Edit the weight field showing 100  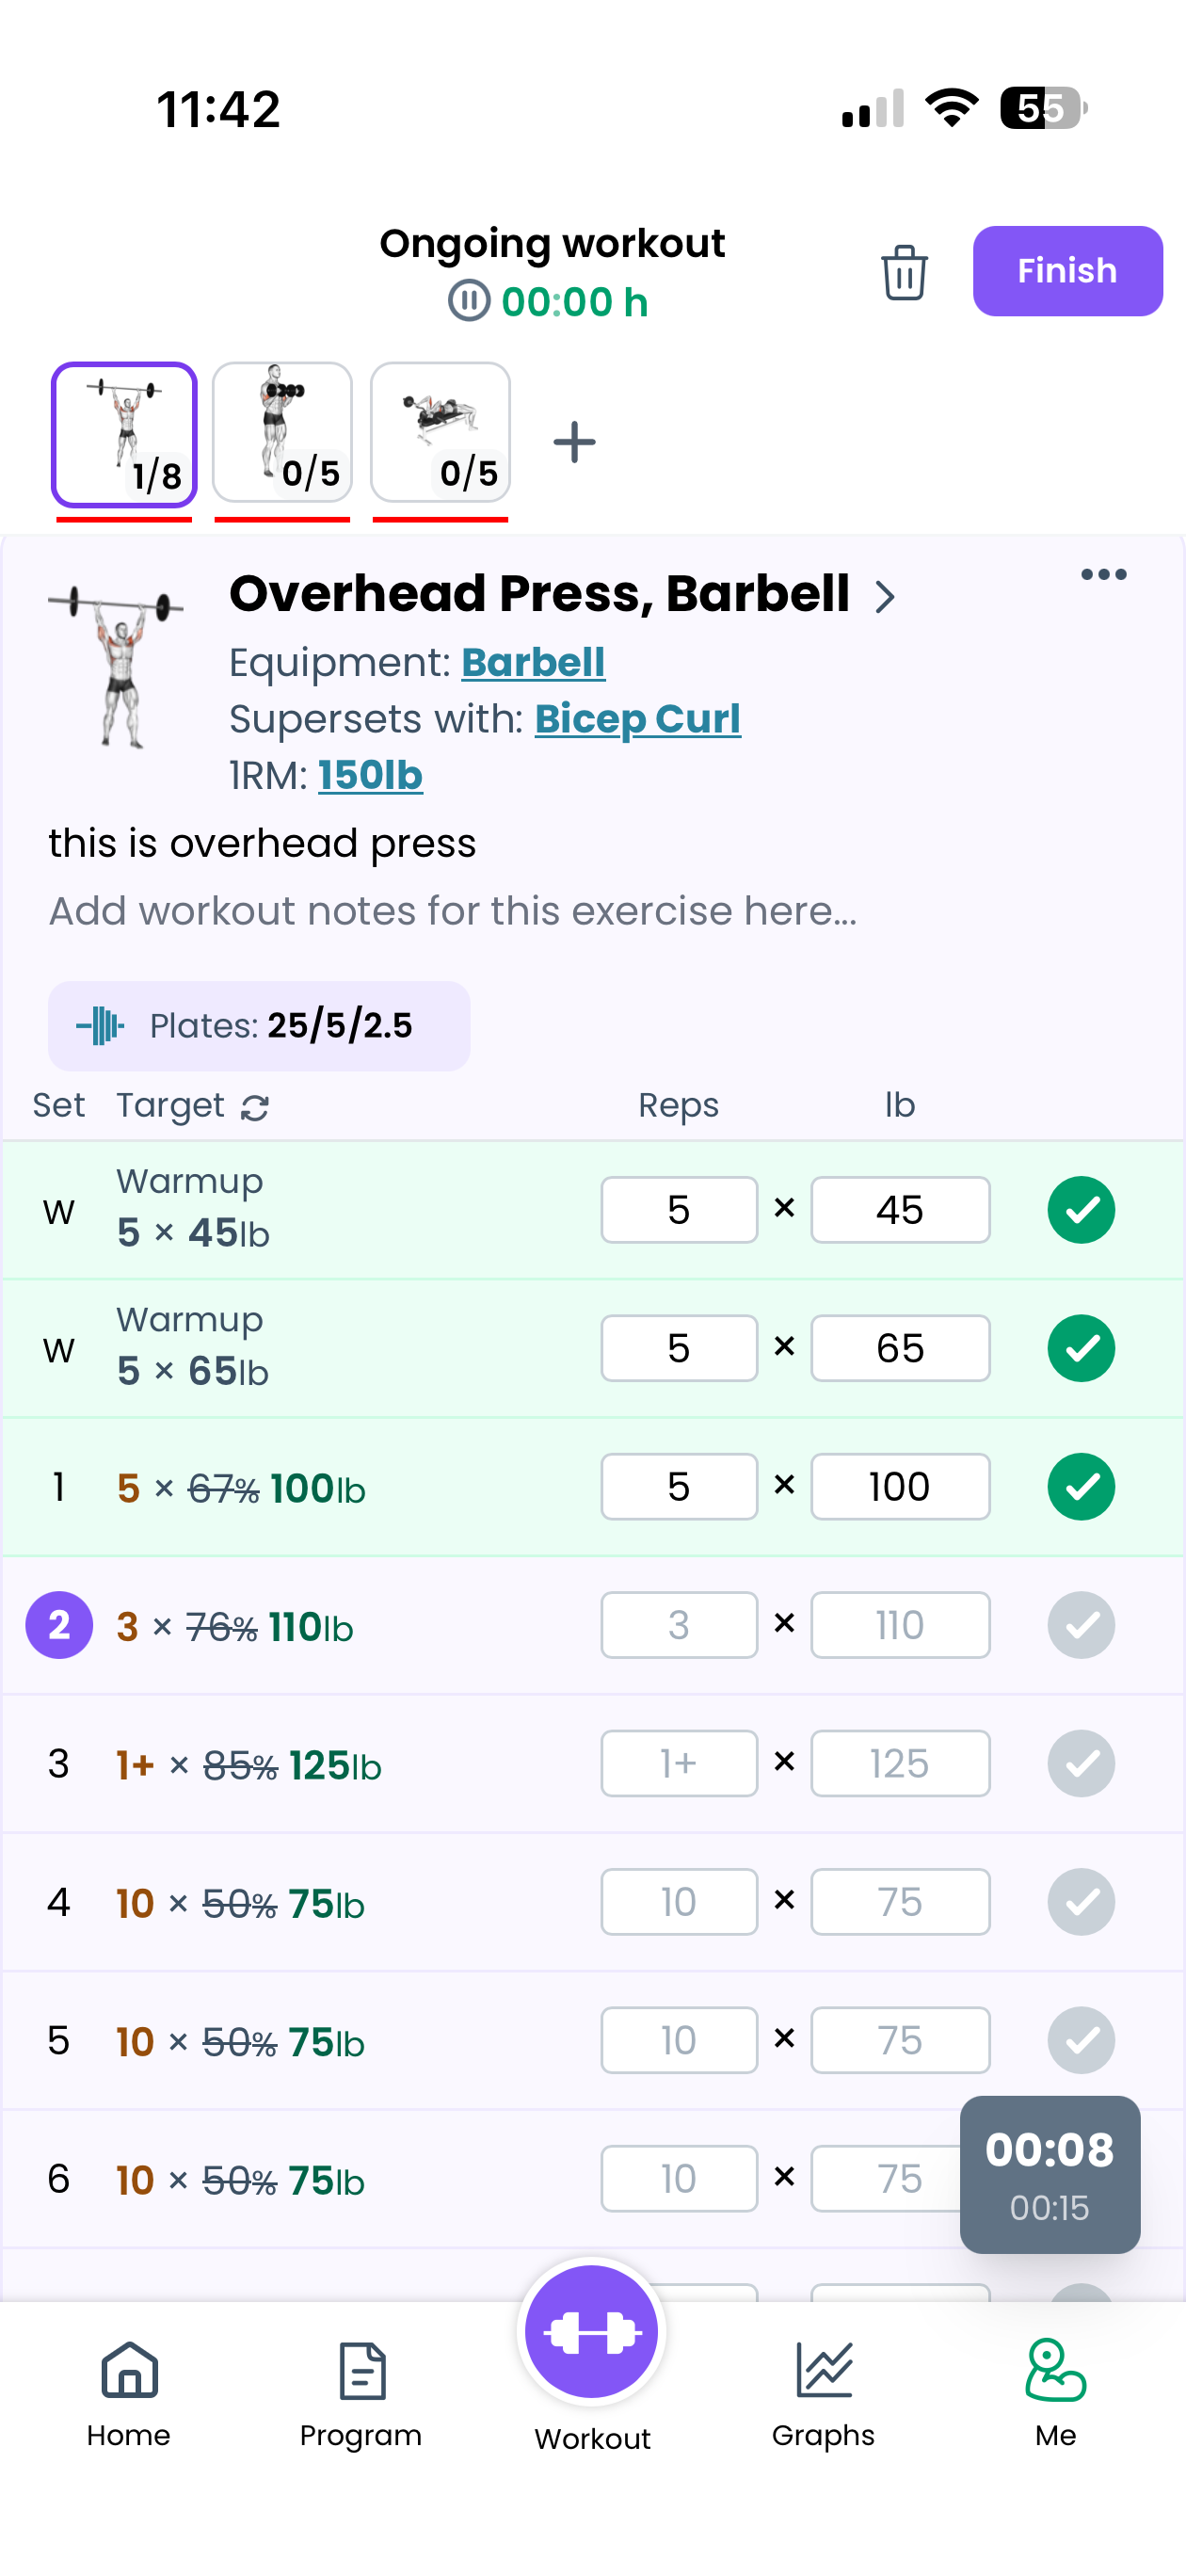click(899, 1486)
